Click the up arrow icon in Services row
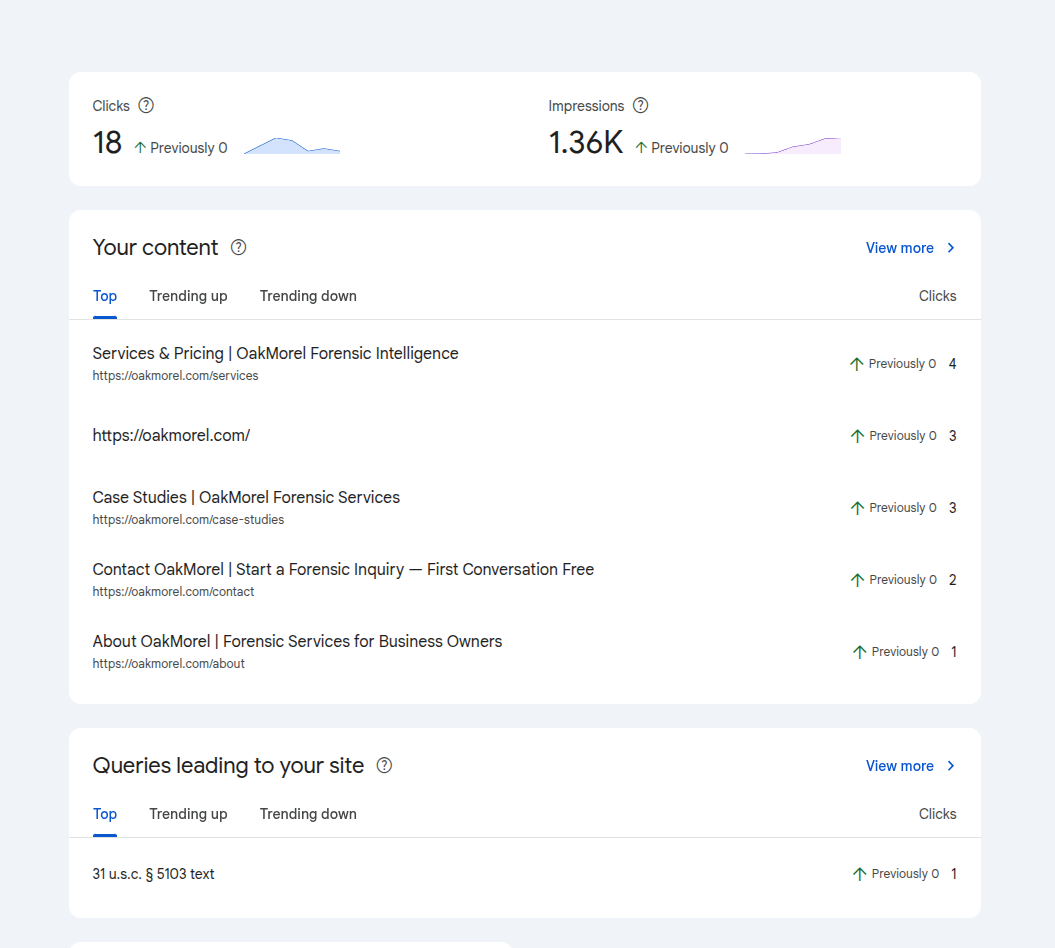1055x948 pixels. tap(856, 364)
